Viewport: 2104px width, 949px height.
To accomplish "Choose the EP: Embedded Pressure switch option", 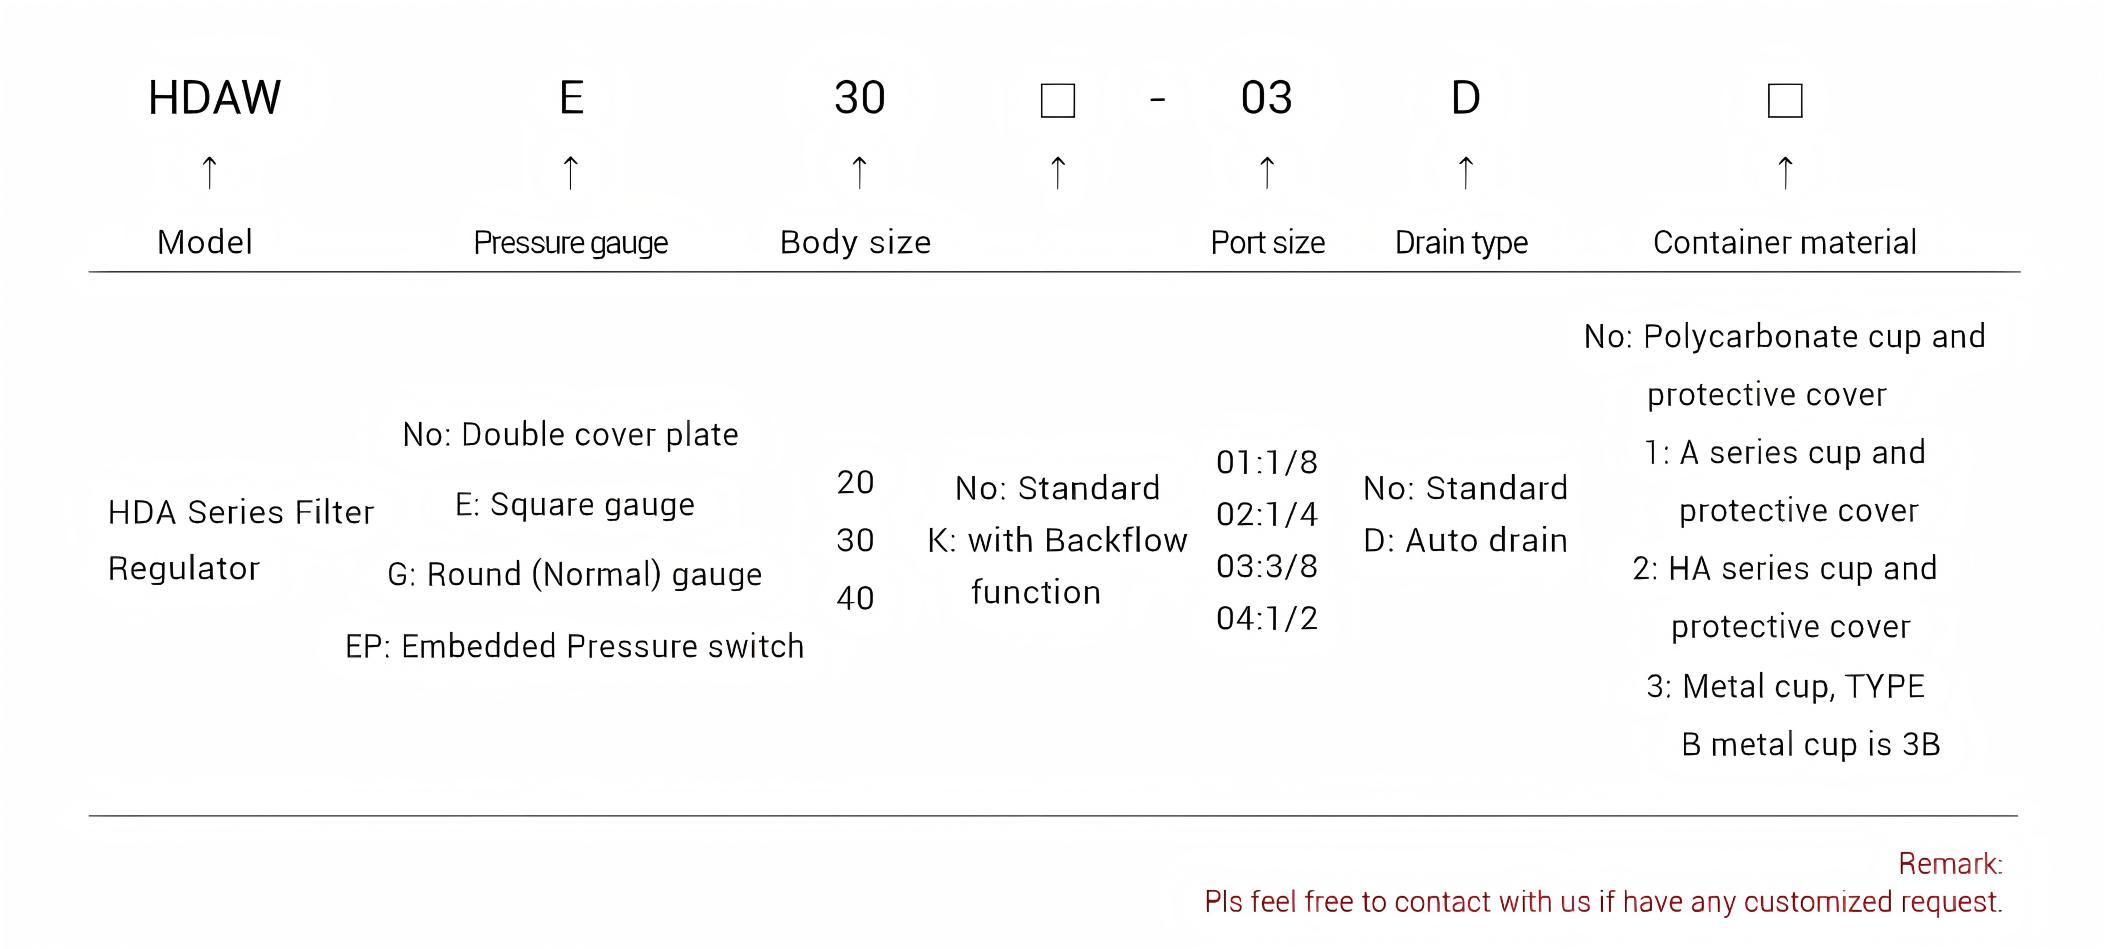I will click(x=574, y=647).
